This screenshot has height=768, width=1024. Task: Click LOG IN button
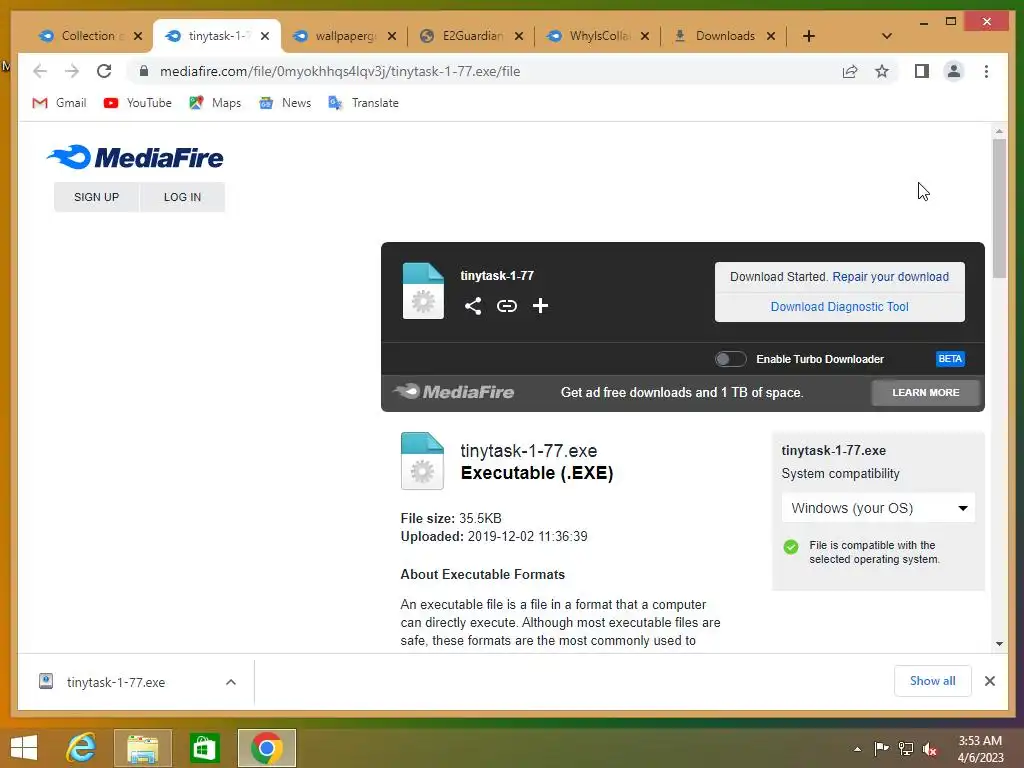[182, 197]
